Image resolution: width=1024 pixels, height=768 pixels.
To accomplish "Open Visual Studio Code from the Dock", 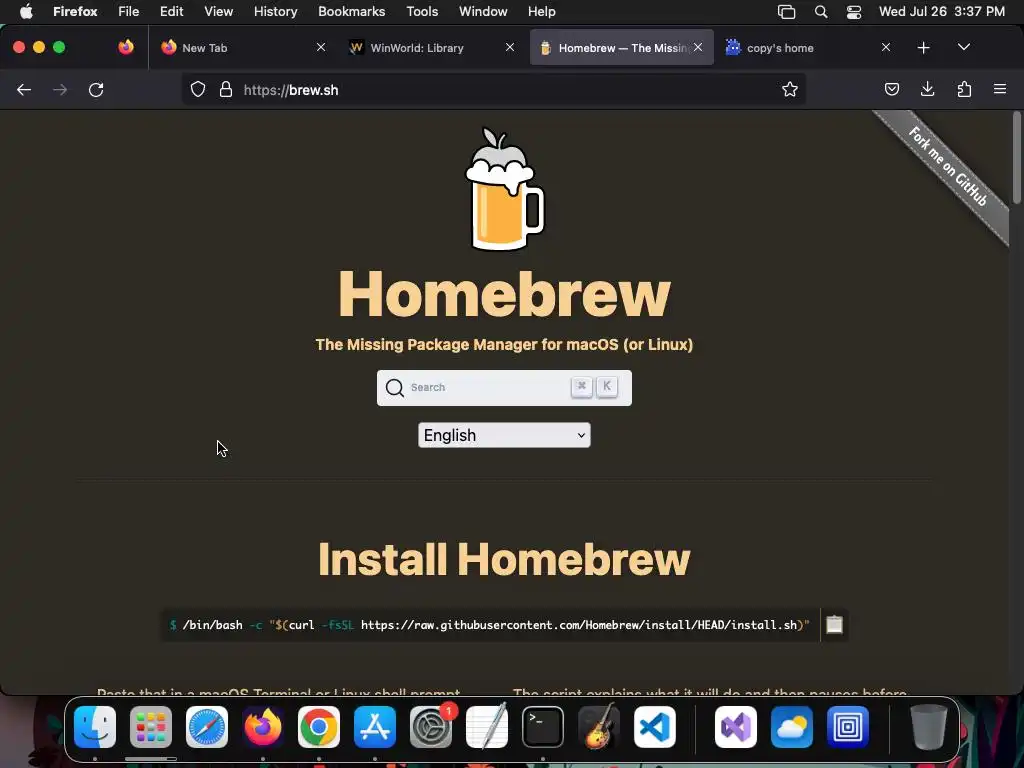I will 655,727.
